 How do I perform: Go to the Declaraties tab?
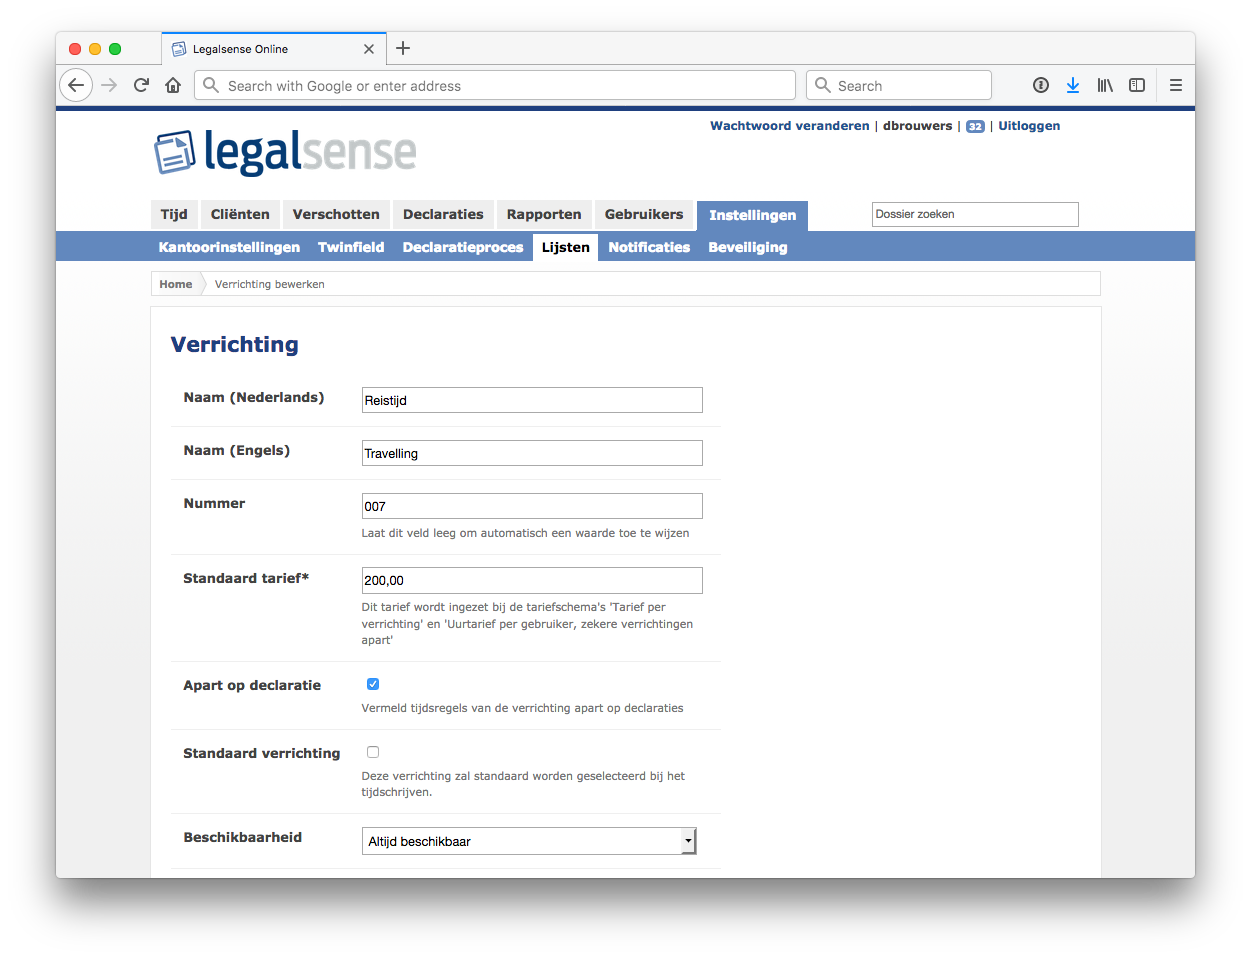click(x=443, y=214)
